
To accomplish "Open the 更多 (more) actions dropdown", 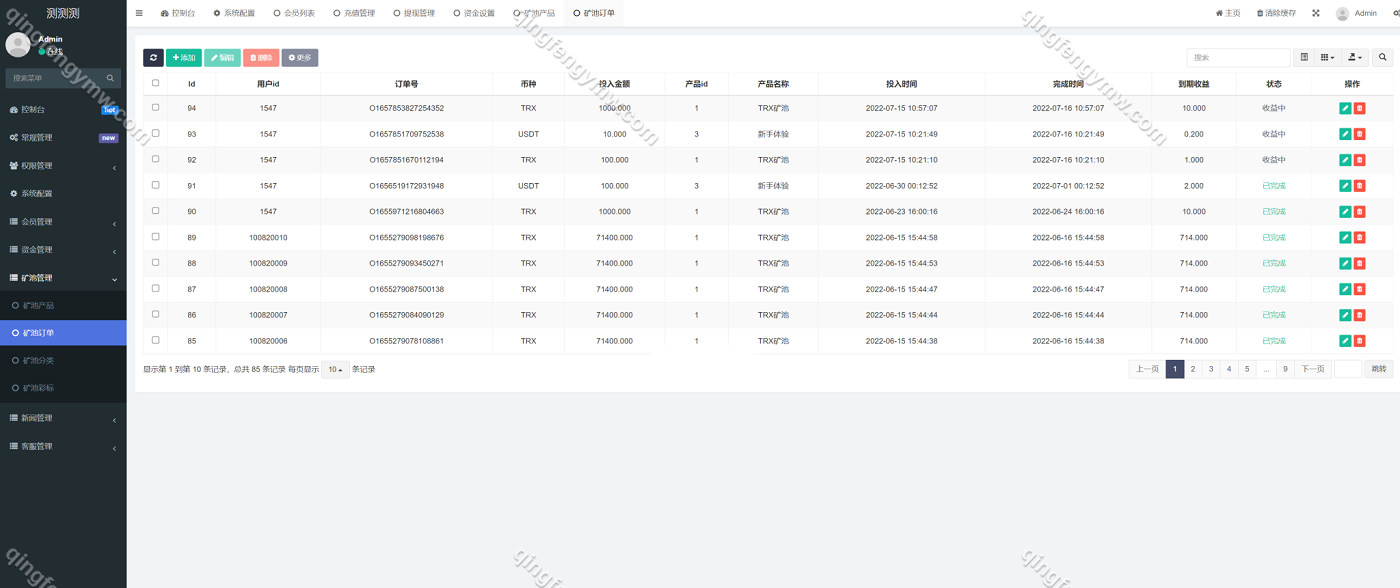I will (300, 58).
